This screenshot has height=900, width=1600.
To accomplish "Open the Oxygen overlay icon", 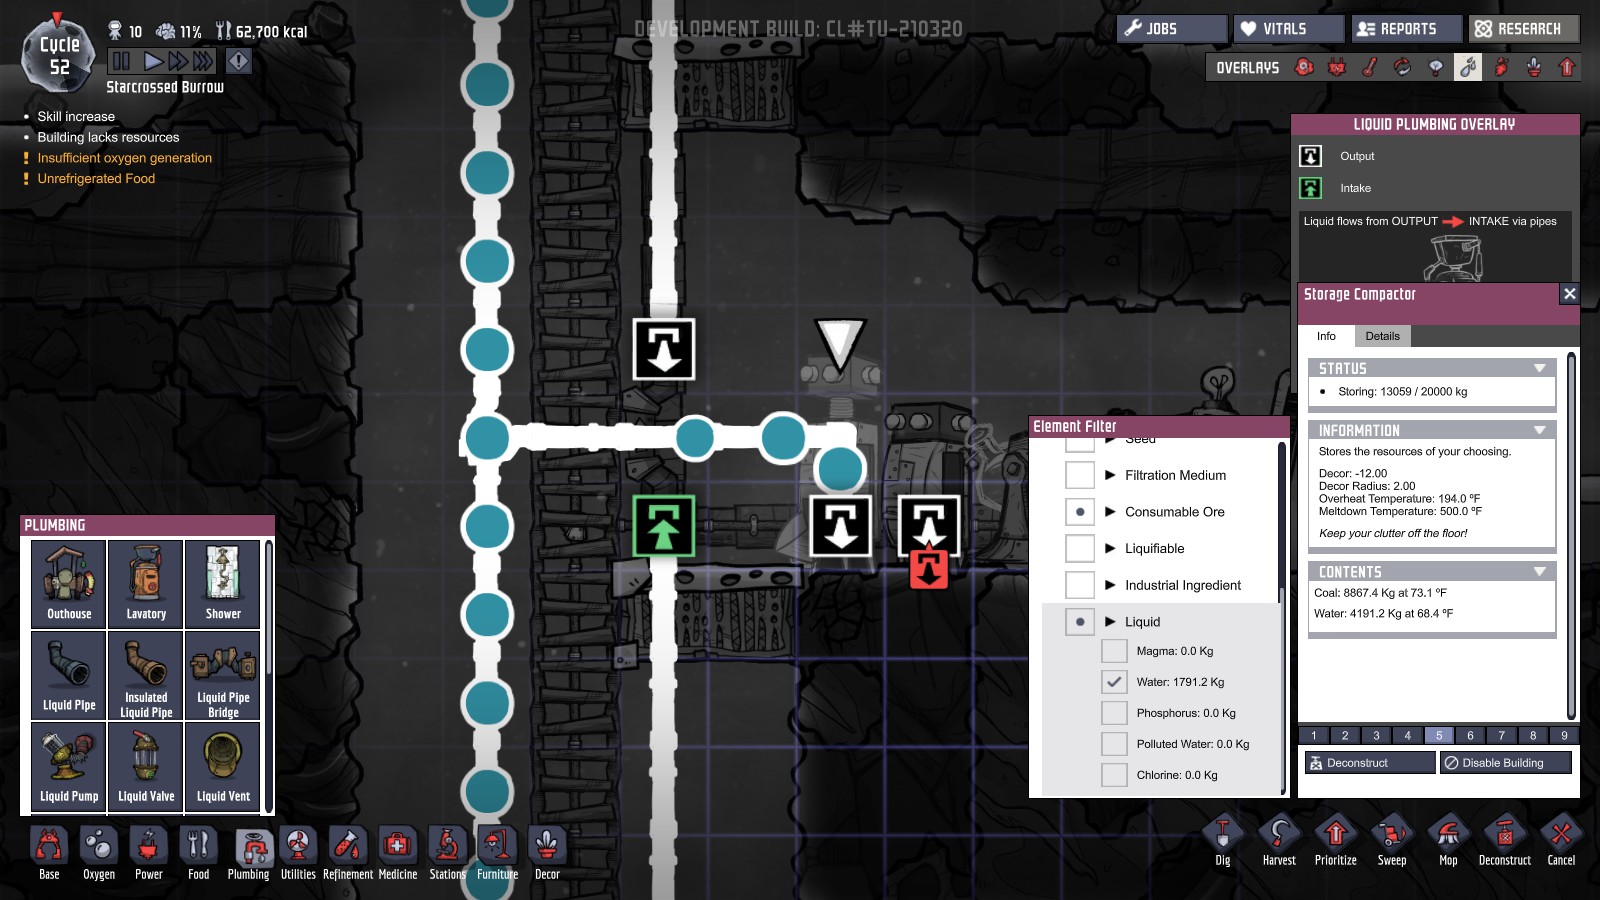I will click(x=1304, y=67).
